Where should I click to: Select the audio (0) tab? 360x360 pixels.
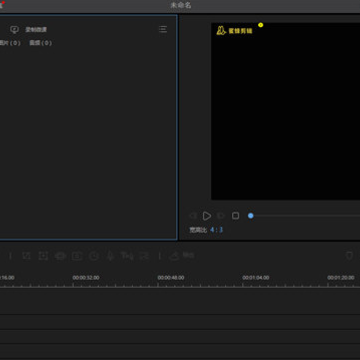tap(41, 43)
